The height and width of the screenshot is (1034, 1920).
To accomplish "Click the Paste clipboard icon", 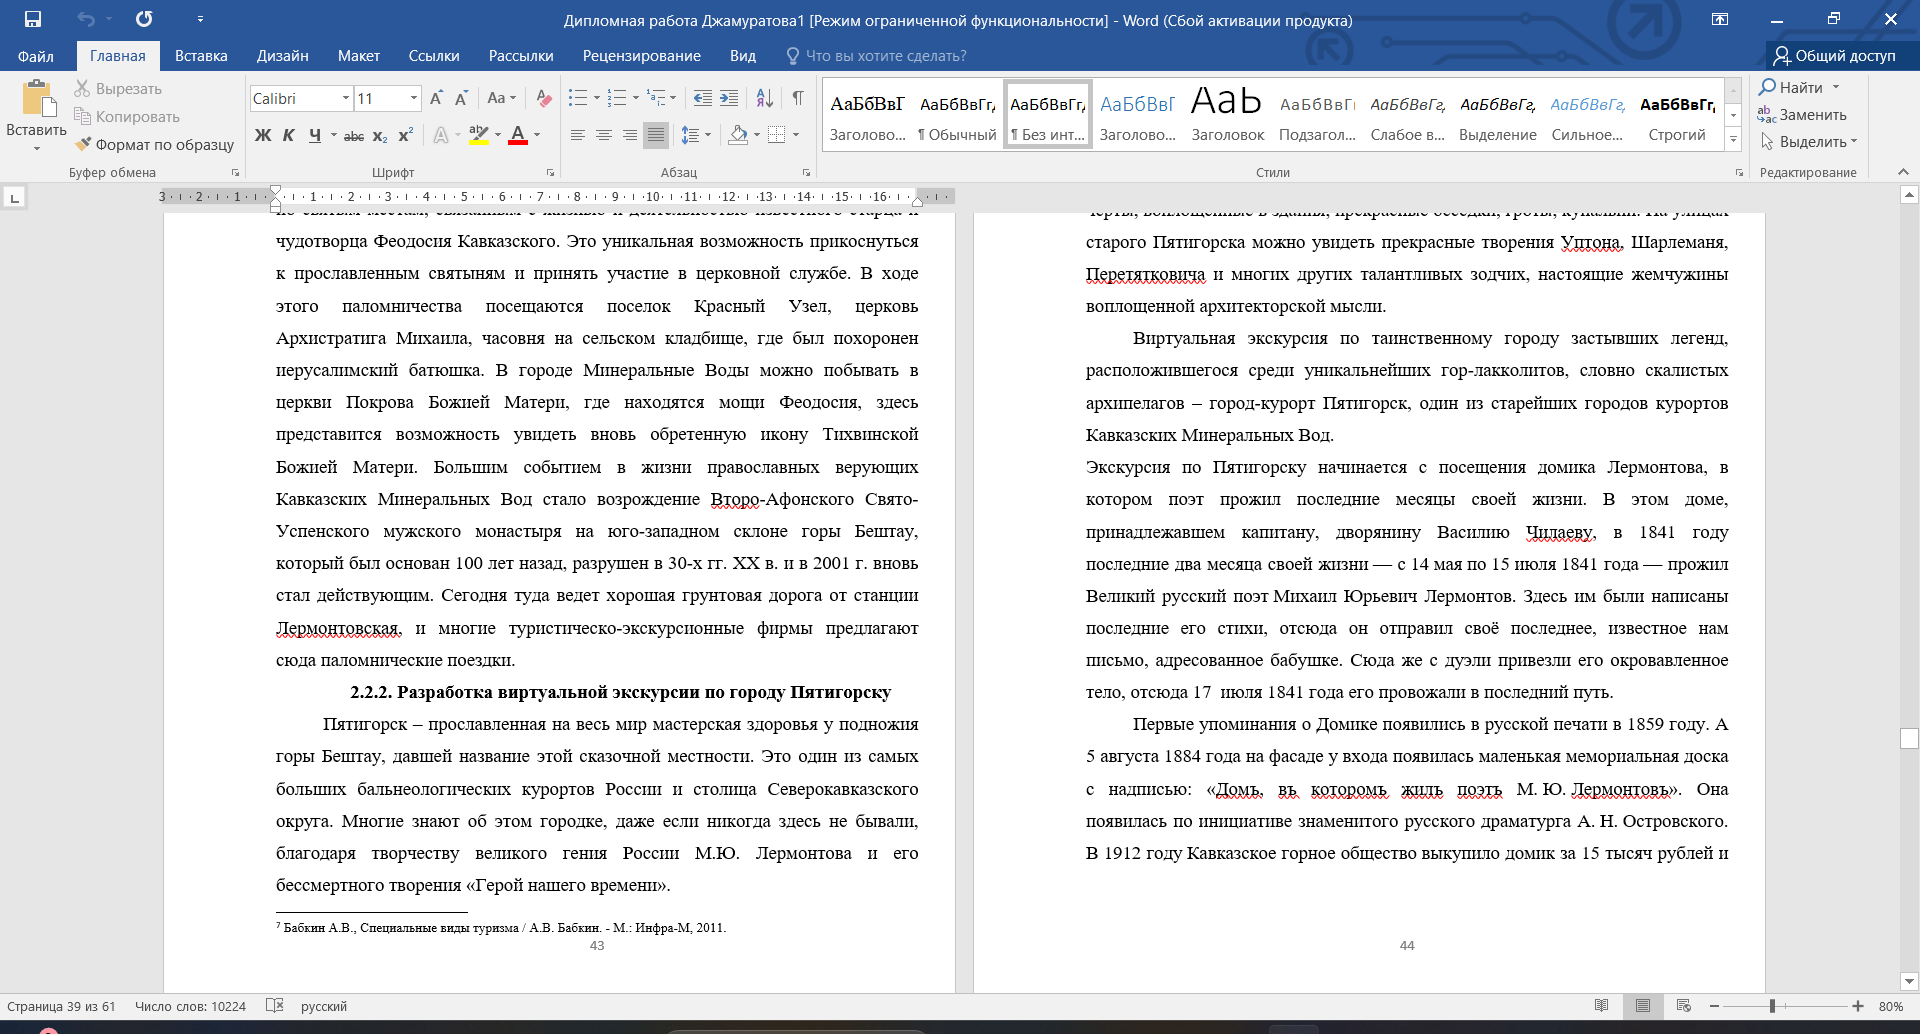I will click(37, 100).
